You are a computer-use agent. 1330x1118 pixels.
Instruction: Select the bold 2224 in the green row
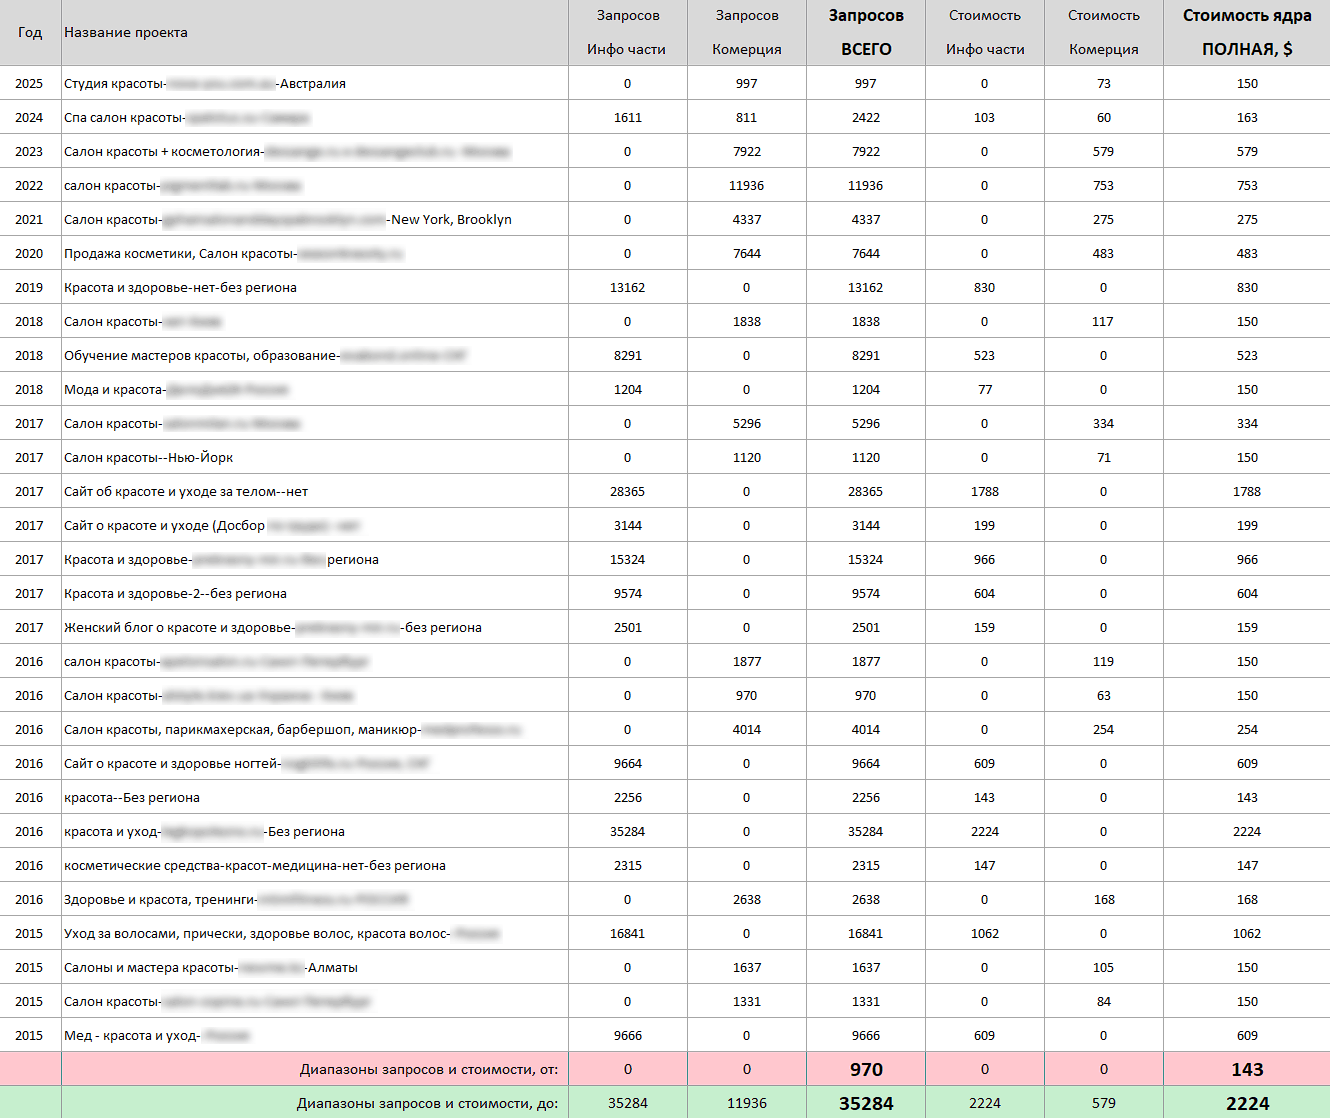tap(1247, 1104)
